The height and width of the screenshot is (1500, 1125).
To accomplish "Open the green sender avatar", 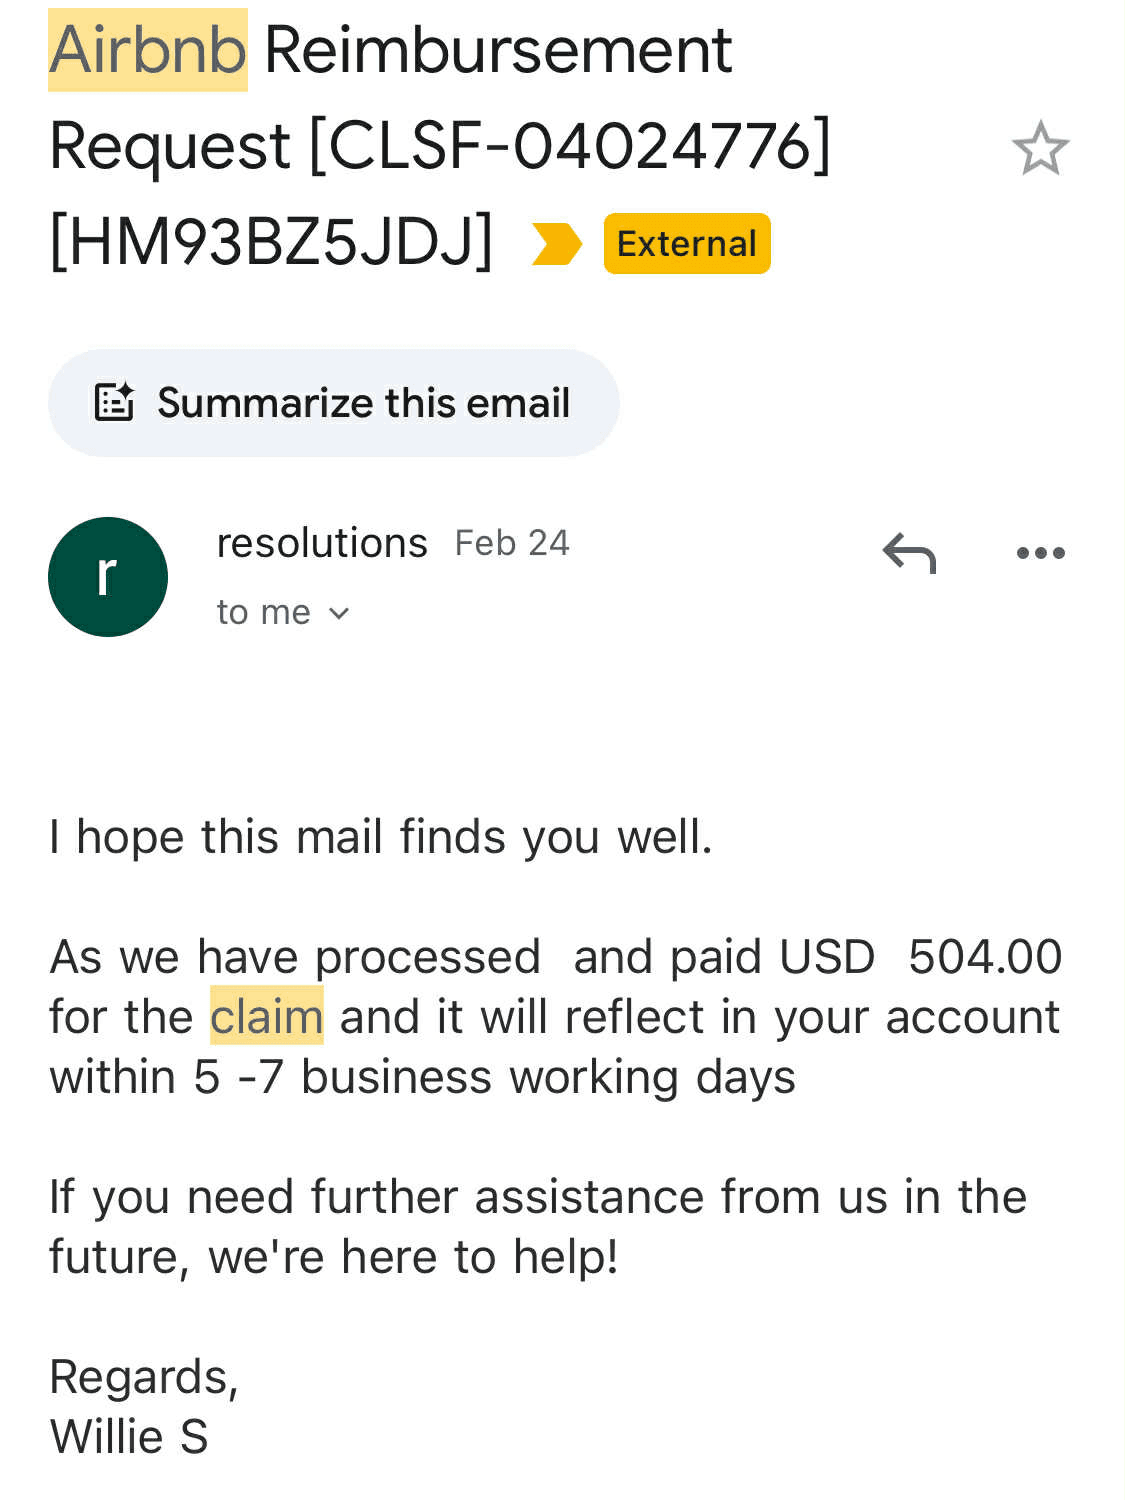I will pos(108,576).
